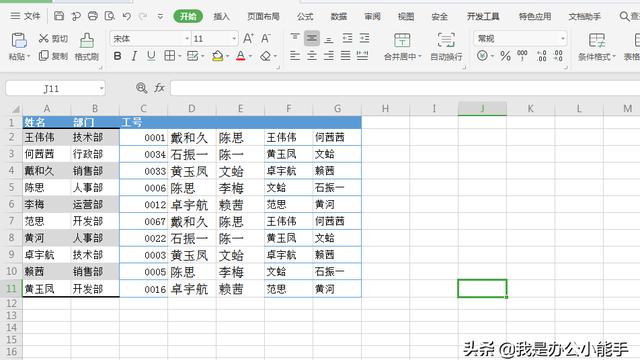The width and height of the screenshot is (640, 360).
Task: Toggle Bold formatting
Action: coord(118,56)
